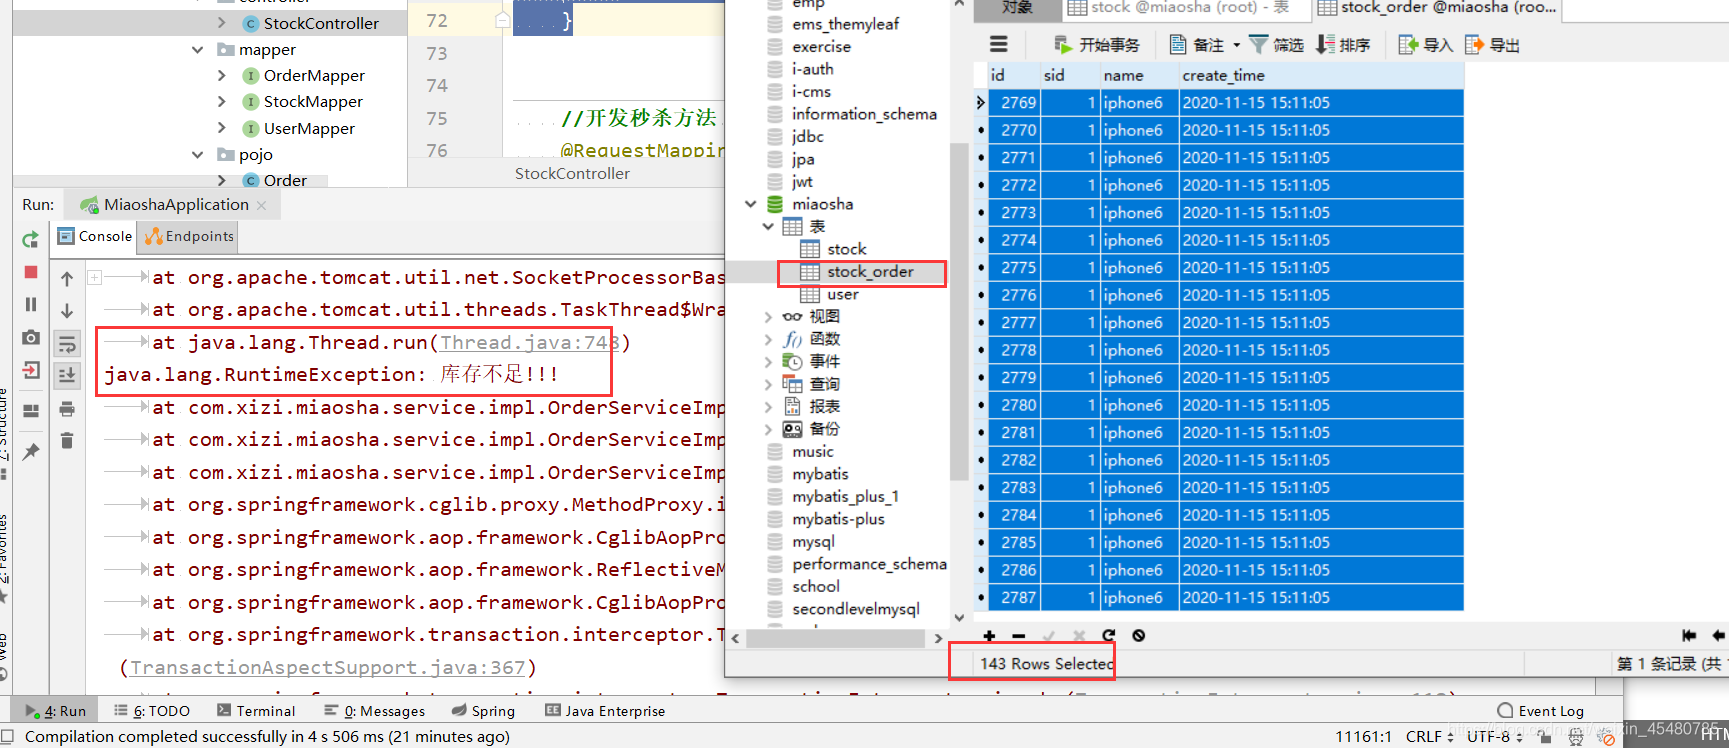Viewport: 1729px width, 748px height.
Task: Refresh the table with the reload icon
Action: pos(1108,635)
